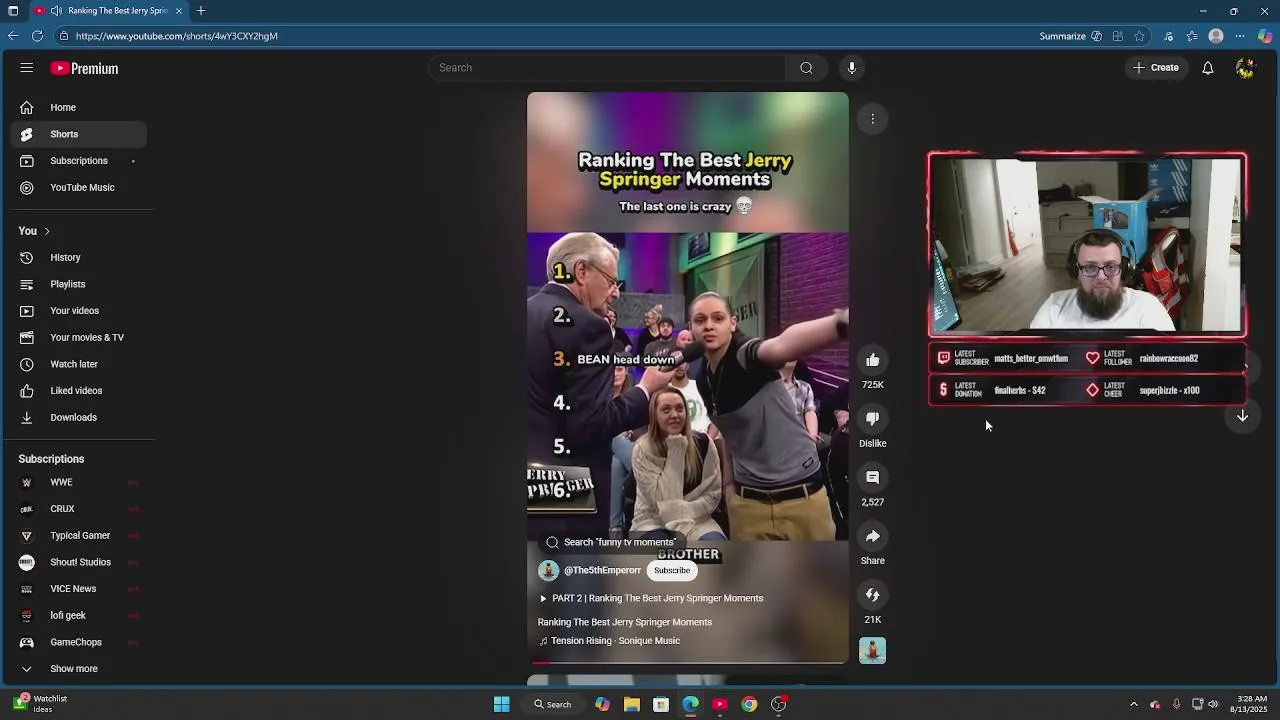Open the YouTube hamburger guide menu
The width and height of the screenshot is (1280, 720).
(27, 68)
